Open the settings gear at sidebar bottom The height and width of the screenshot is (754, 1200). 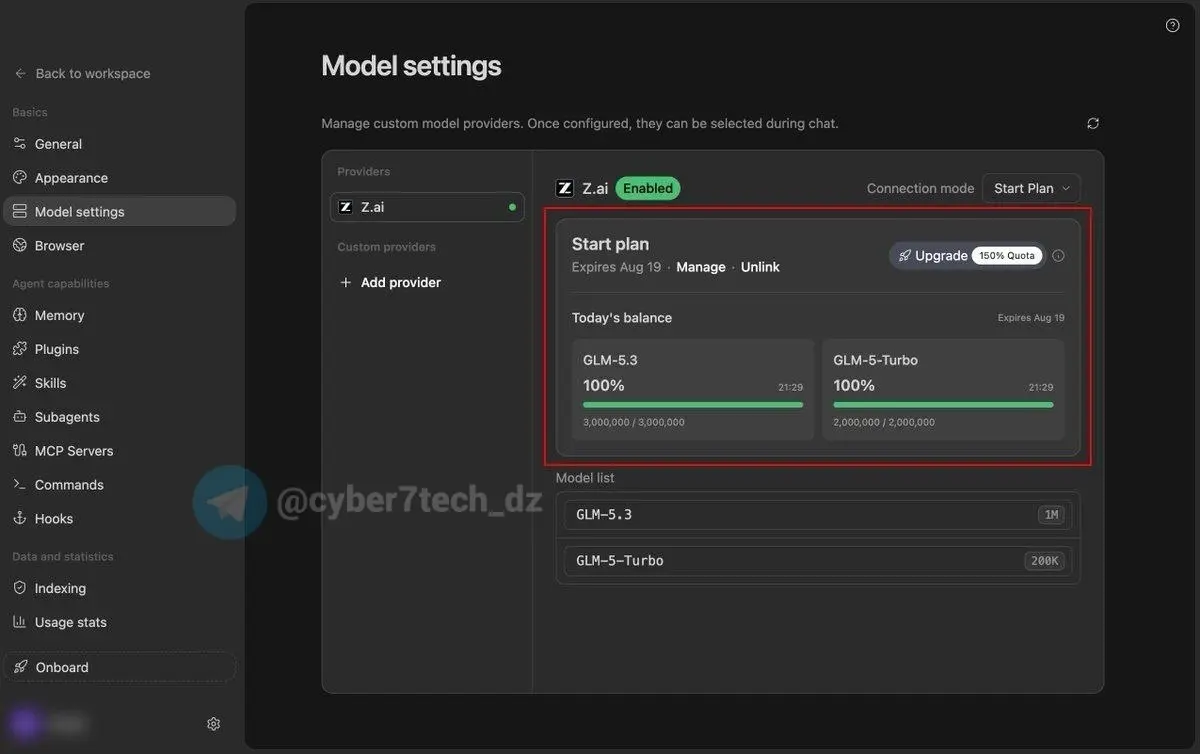pyautogui.click(x=213, y=724)
